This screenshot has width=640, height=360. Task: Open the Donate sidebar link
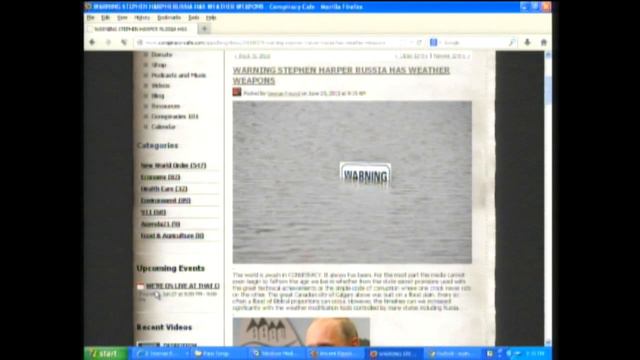tap(162, 55)
